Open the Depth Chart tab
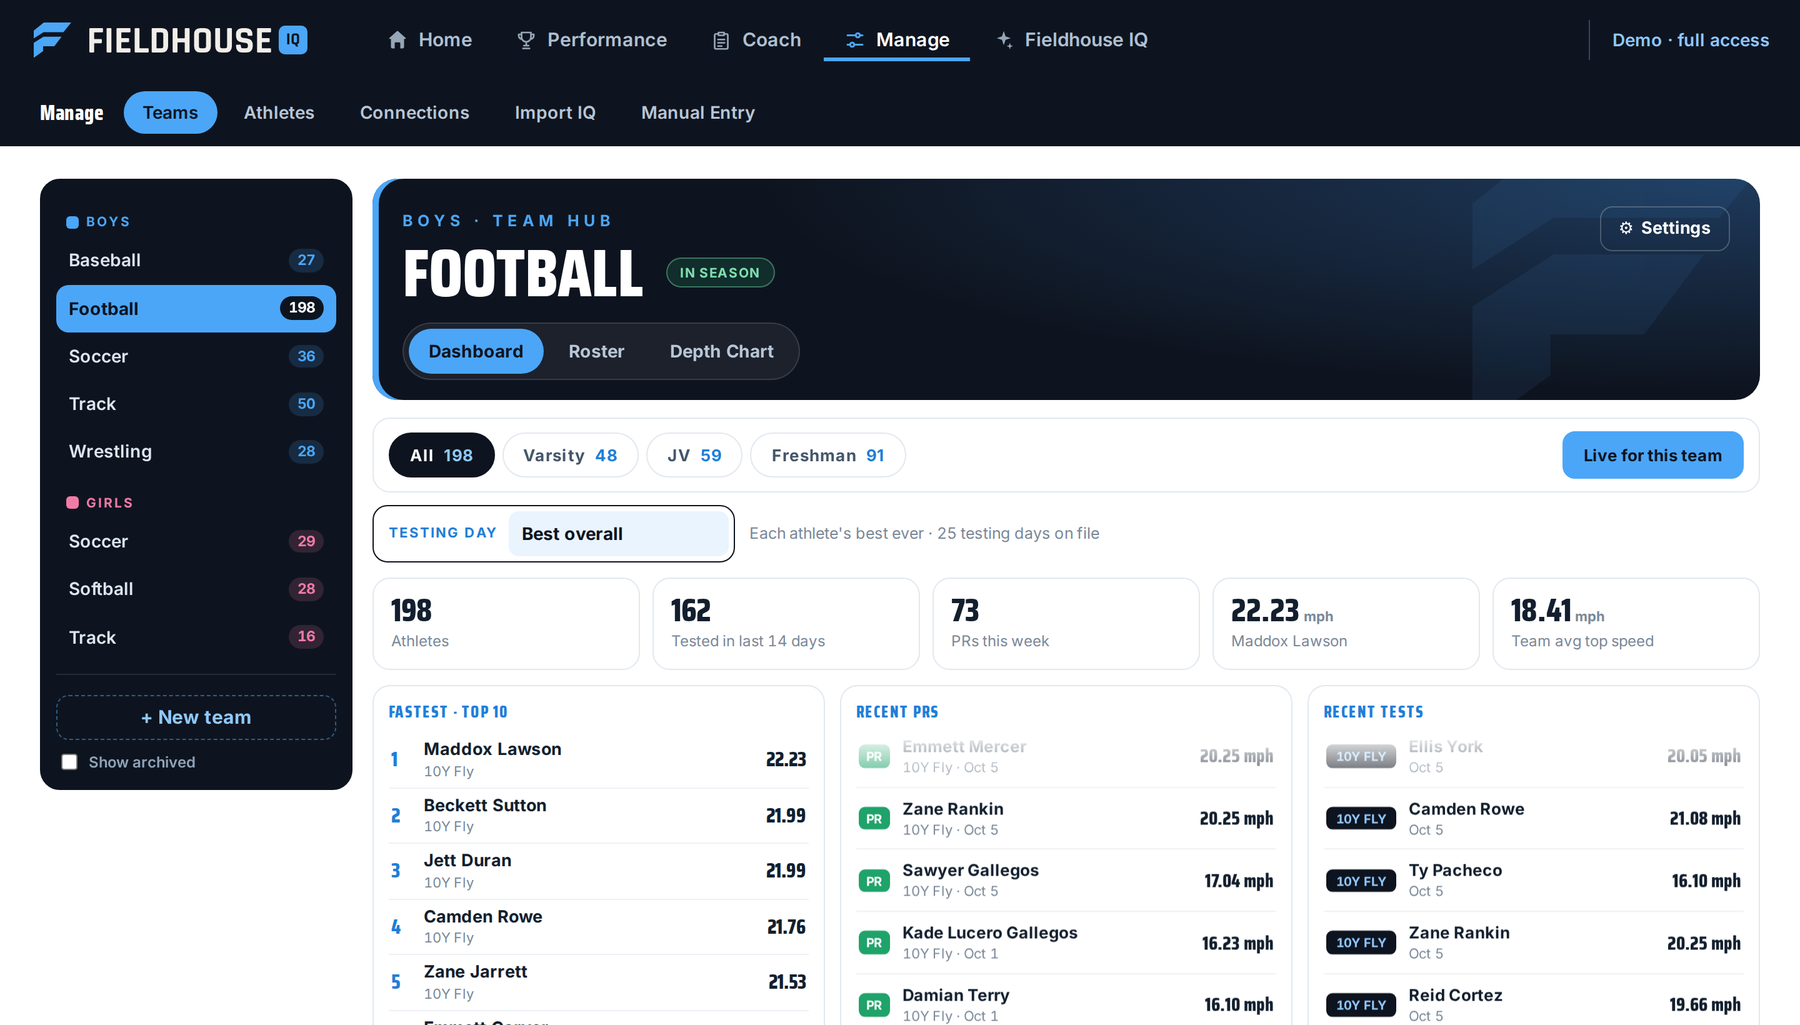The image size is (1800, 1025). click(x=721, y=352)
